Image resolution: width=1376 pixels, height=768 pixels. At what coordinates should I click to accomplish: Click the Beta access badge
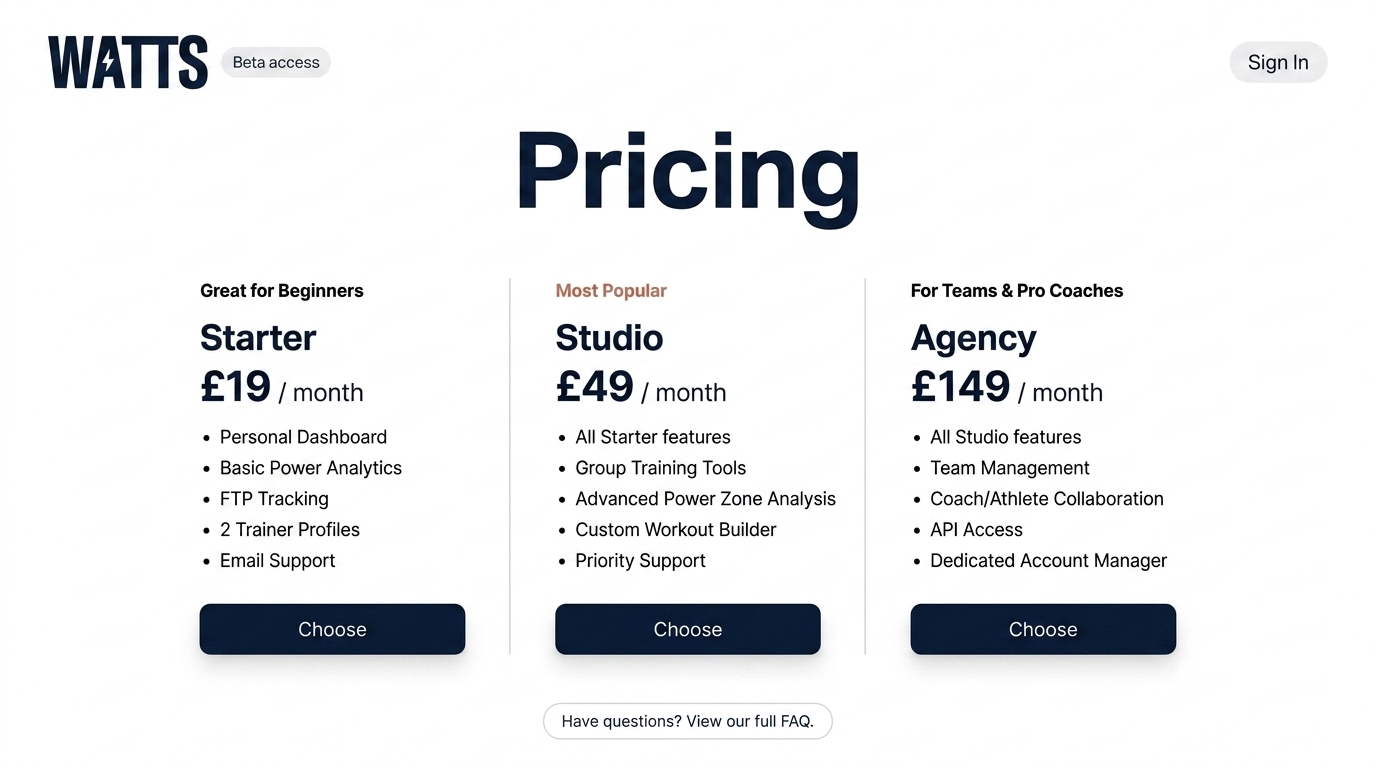[x=276, y=62]
